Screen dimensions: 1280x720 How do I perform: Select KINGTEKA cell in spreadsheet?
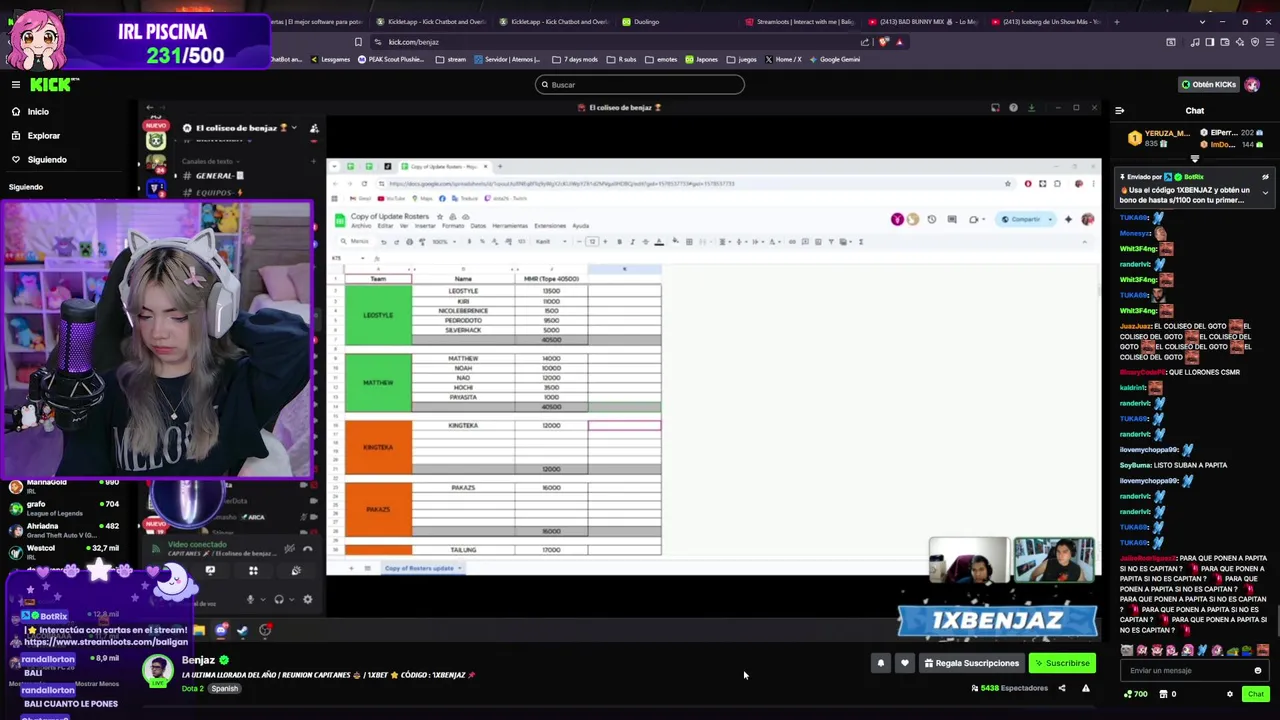pos(463,426)
